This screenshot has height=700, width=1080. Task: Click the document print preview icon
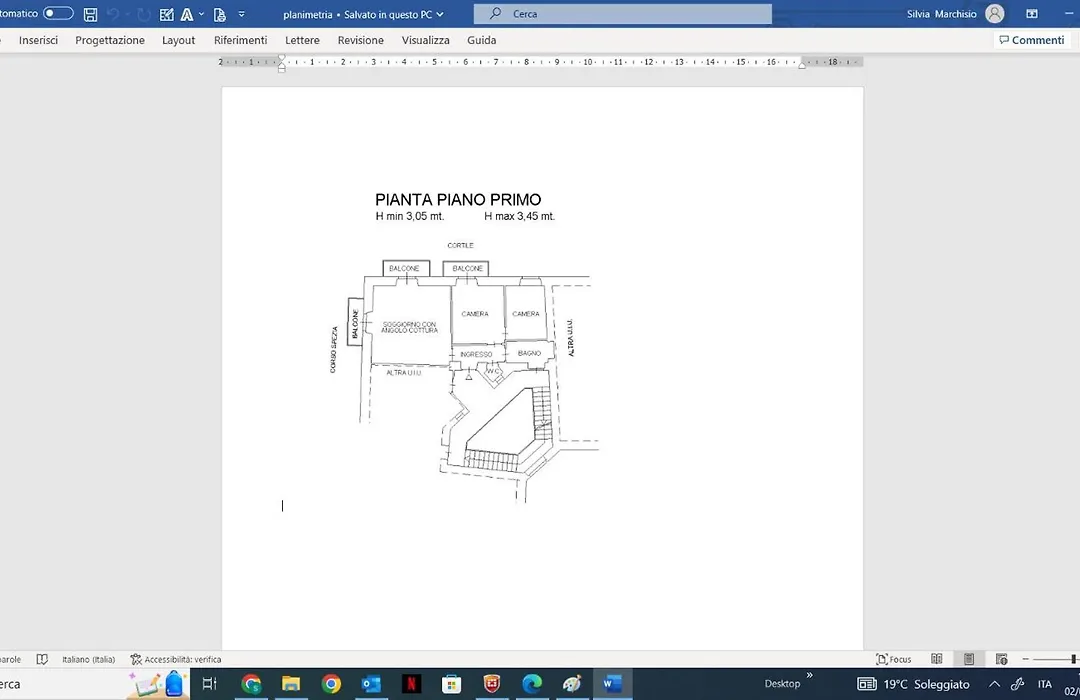point(220,14)
